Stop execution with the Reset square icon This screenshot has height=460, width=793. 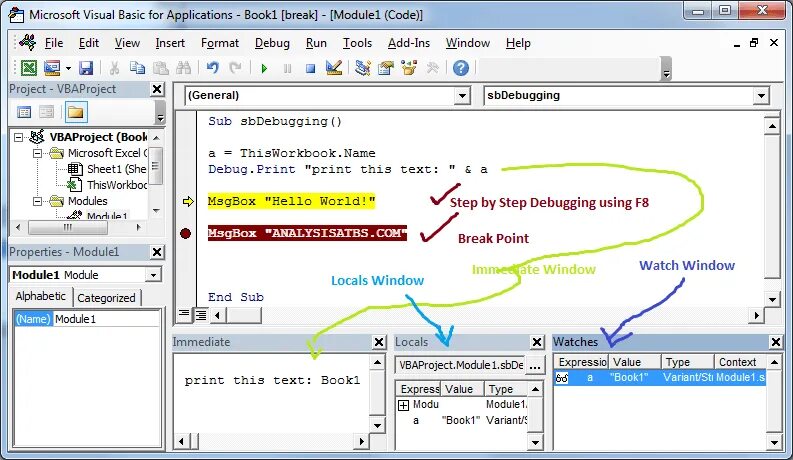(x=311, y=68)
